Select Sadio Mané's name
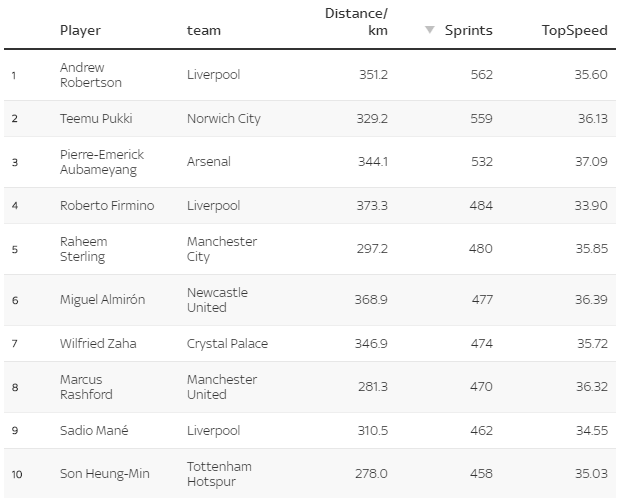Screen dimensions: 621x498 [x=94, y=430]
